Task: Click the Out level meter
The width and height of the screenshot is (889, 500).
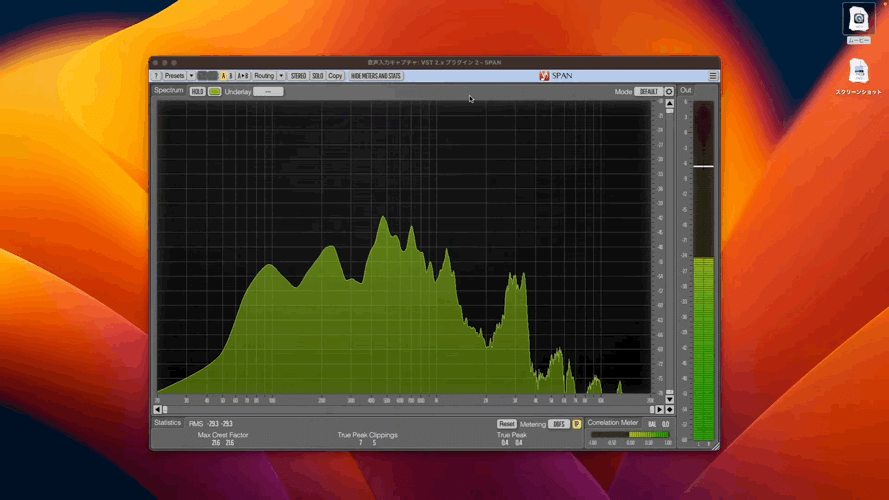Action: pyautogui.click(x=704, y=271)
